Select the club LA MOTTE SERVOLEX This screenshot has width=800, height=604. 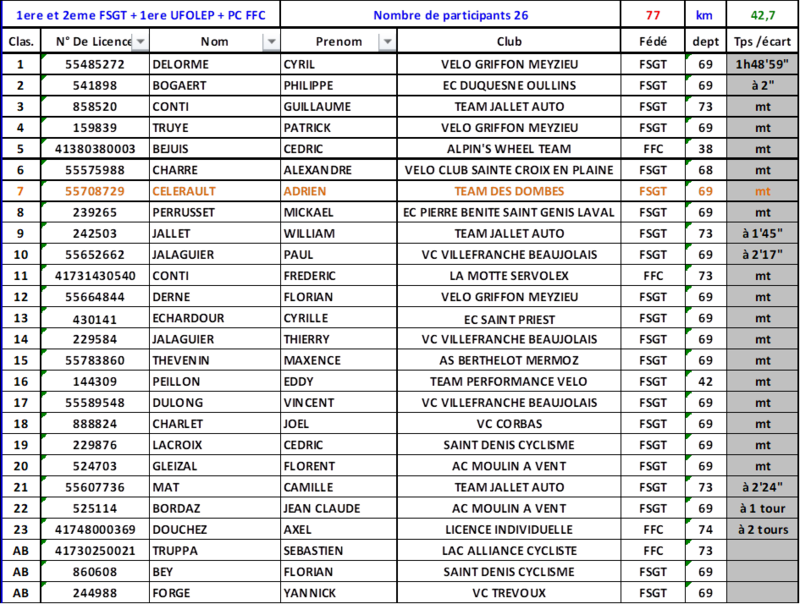[x=509, y=276]
